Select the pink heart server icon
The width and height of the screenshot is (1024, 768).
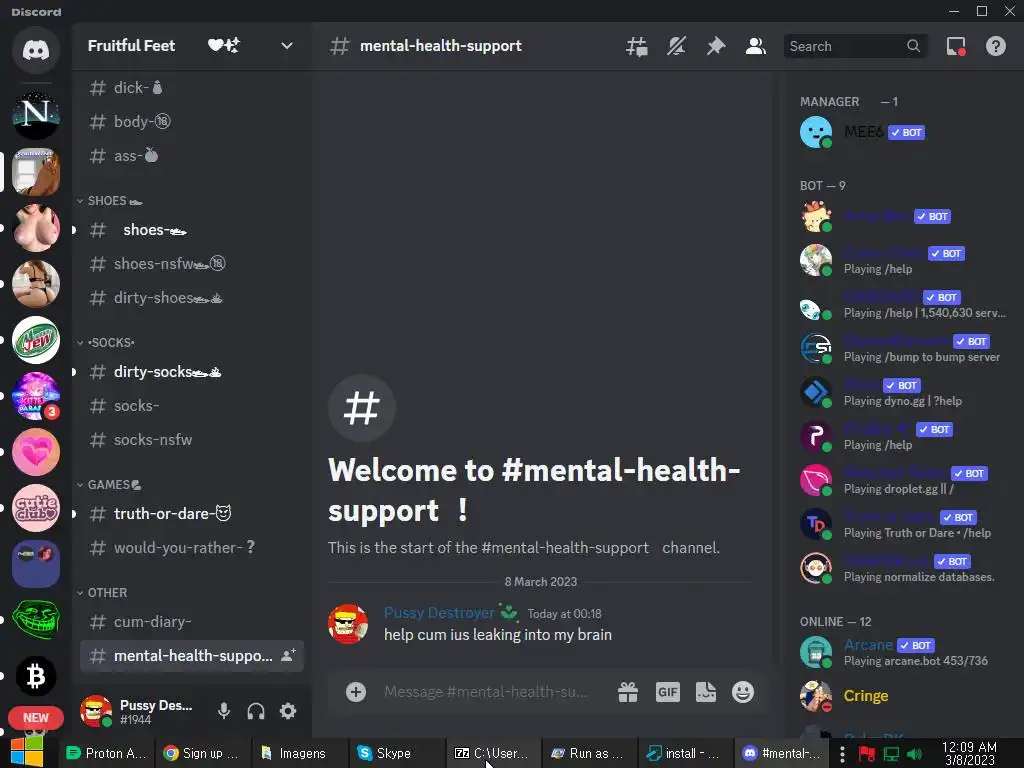(x=36, y=452)
